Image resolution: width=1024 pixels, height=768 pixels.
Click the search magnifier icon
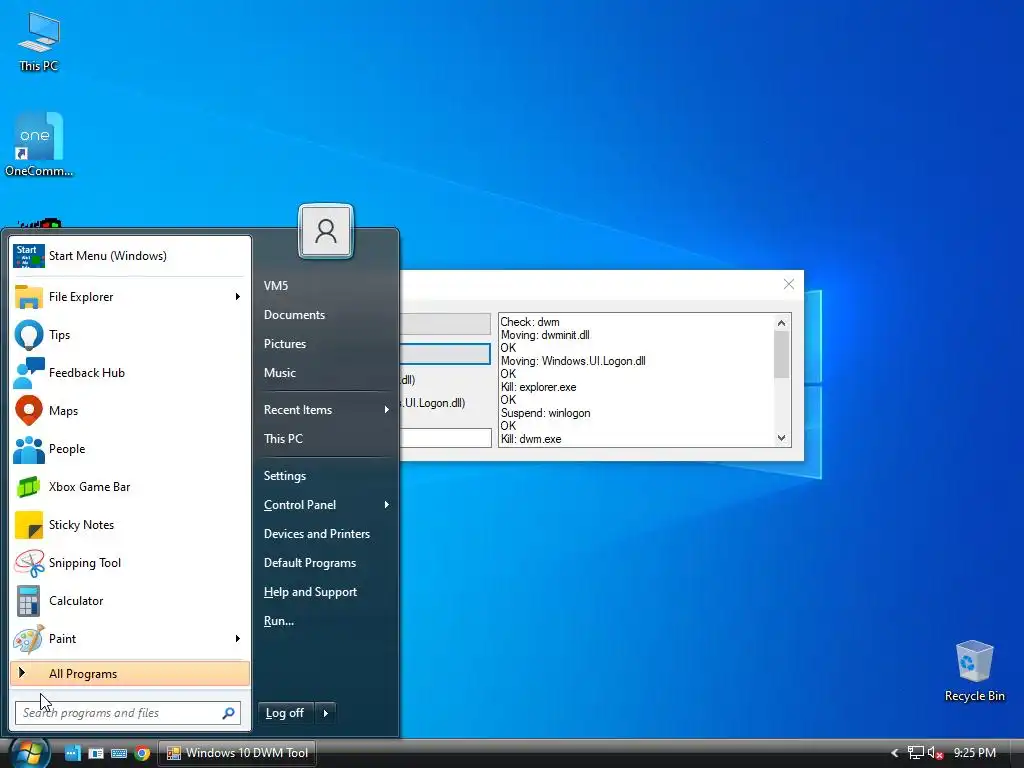pos(229,713)
